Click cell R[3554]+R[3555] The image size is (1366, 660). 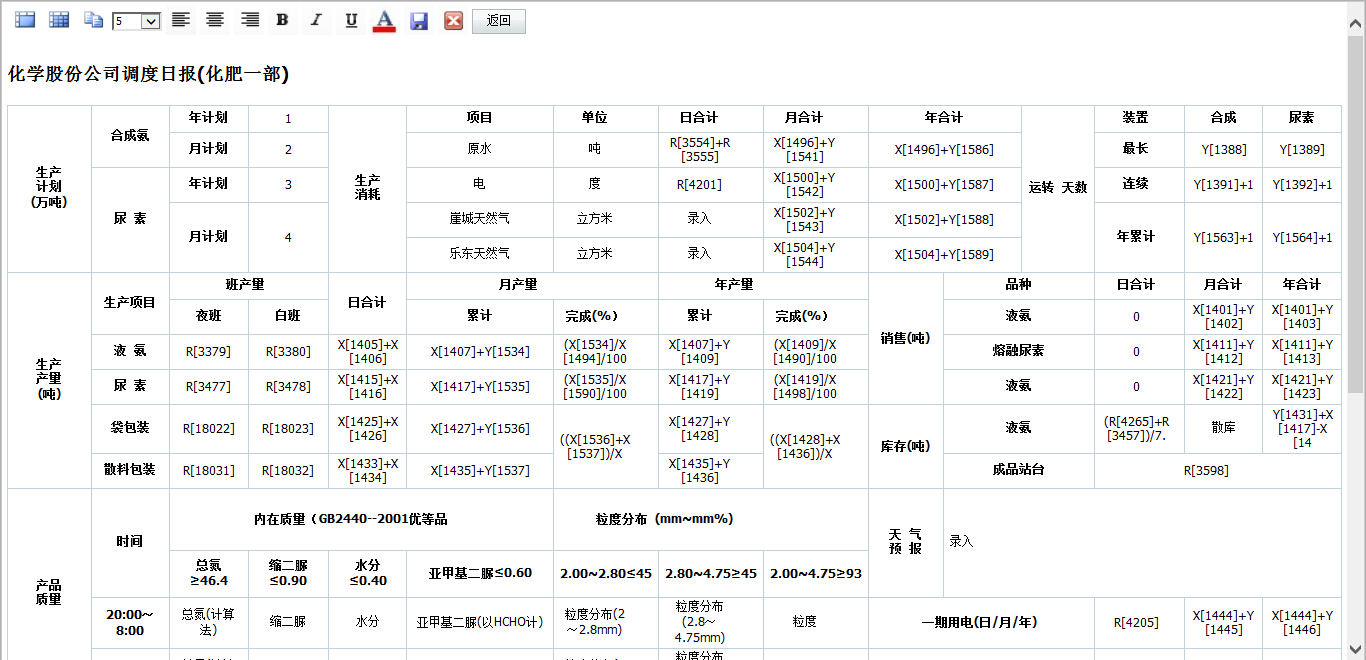(x=710, y=150)
